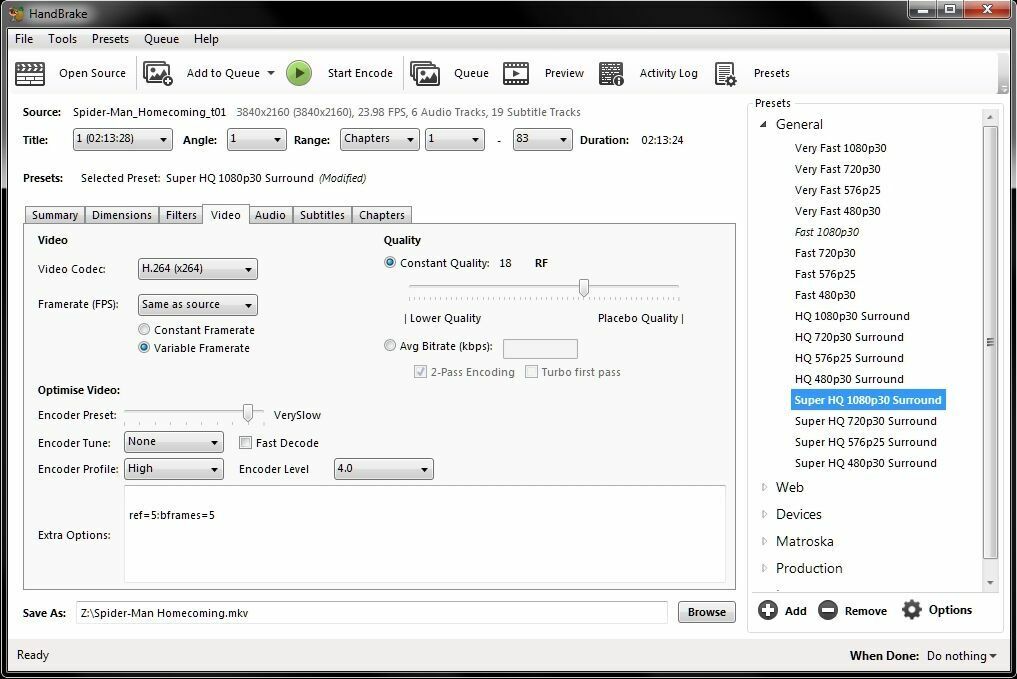The height and width of the screenshot is (679, 1017).
Task: Open the Tools menu
Action: [62, 39]
